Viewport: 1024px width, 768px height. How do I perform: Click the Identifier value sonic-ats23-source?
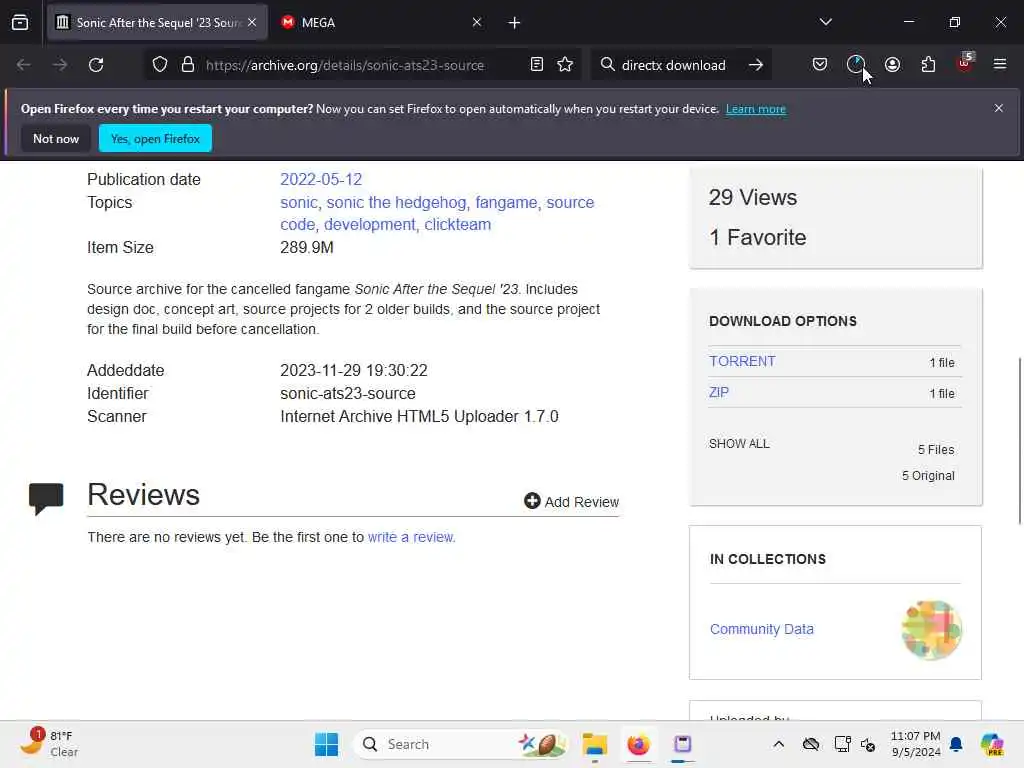[347, 394]
